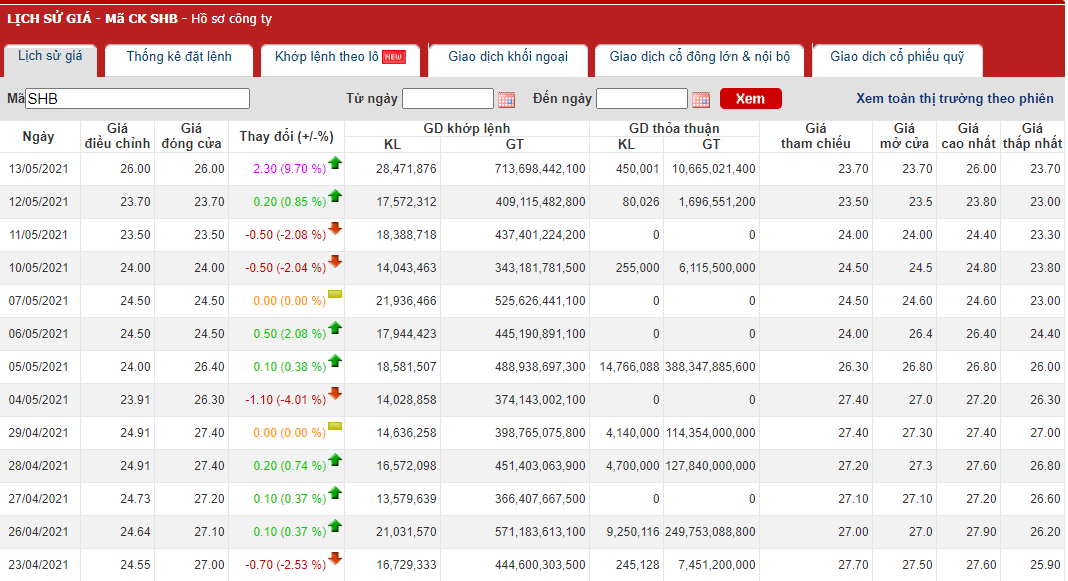
Task: Open calendar picker for Từ ngày
Action: pos(506,99)
